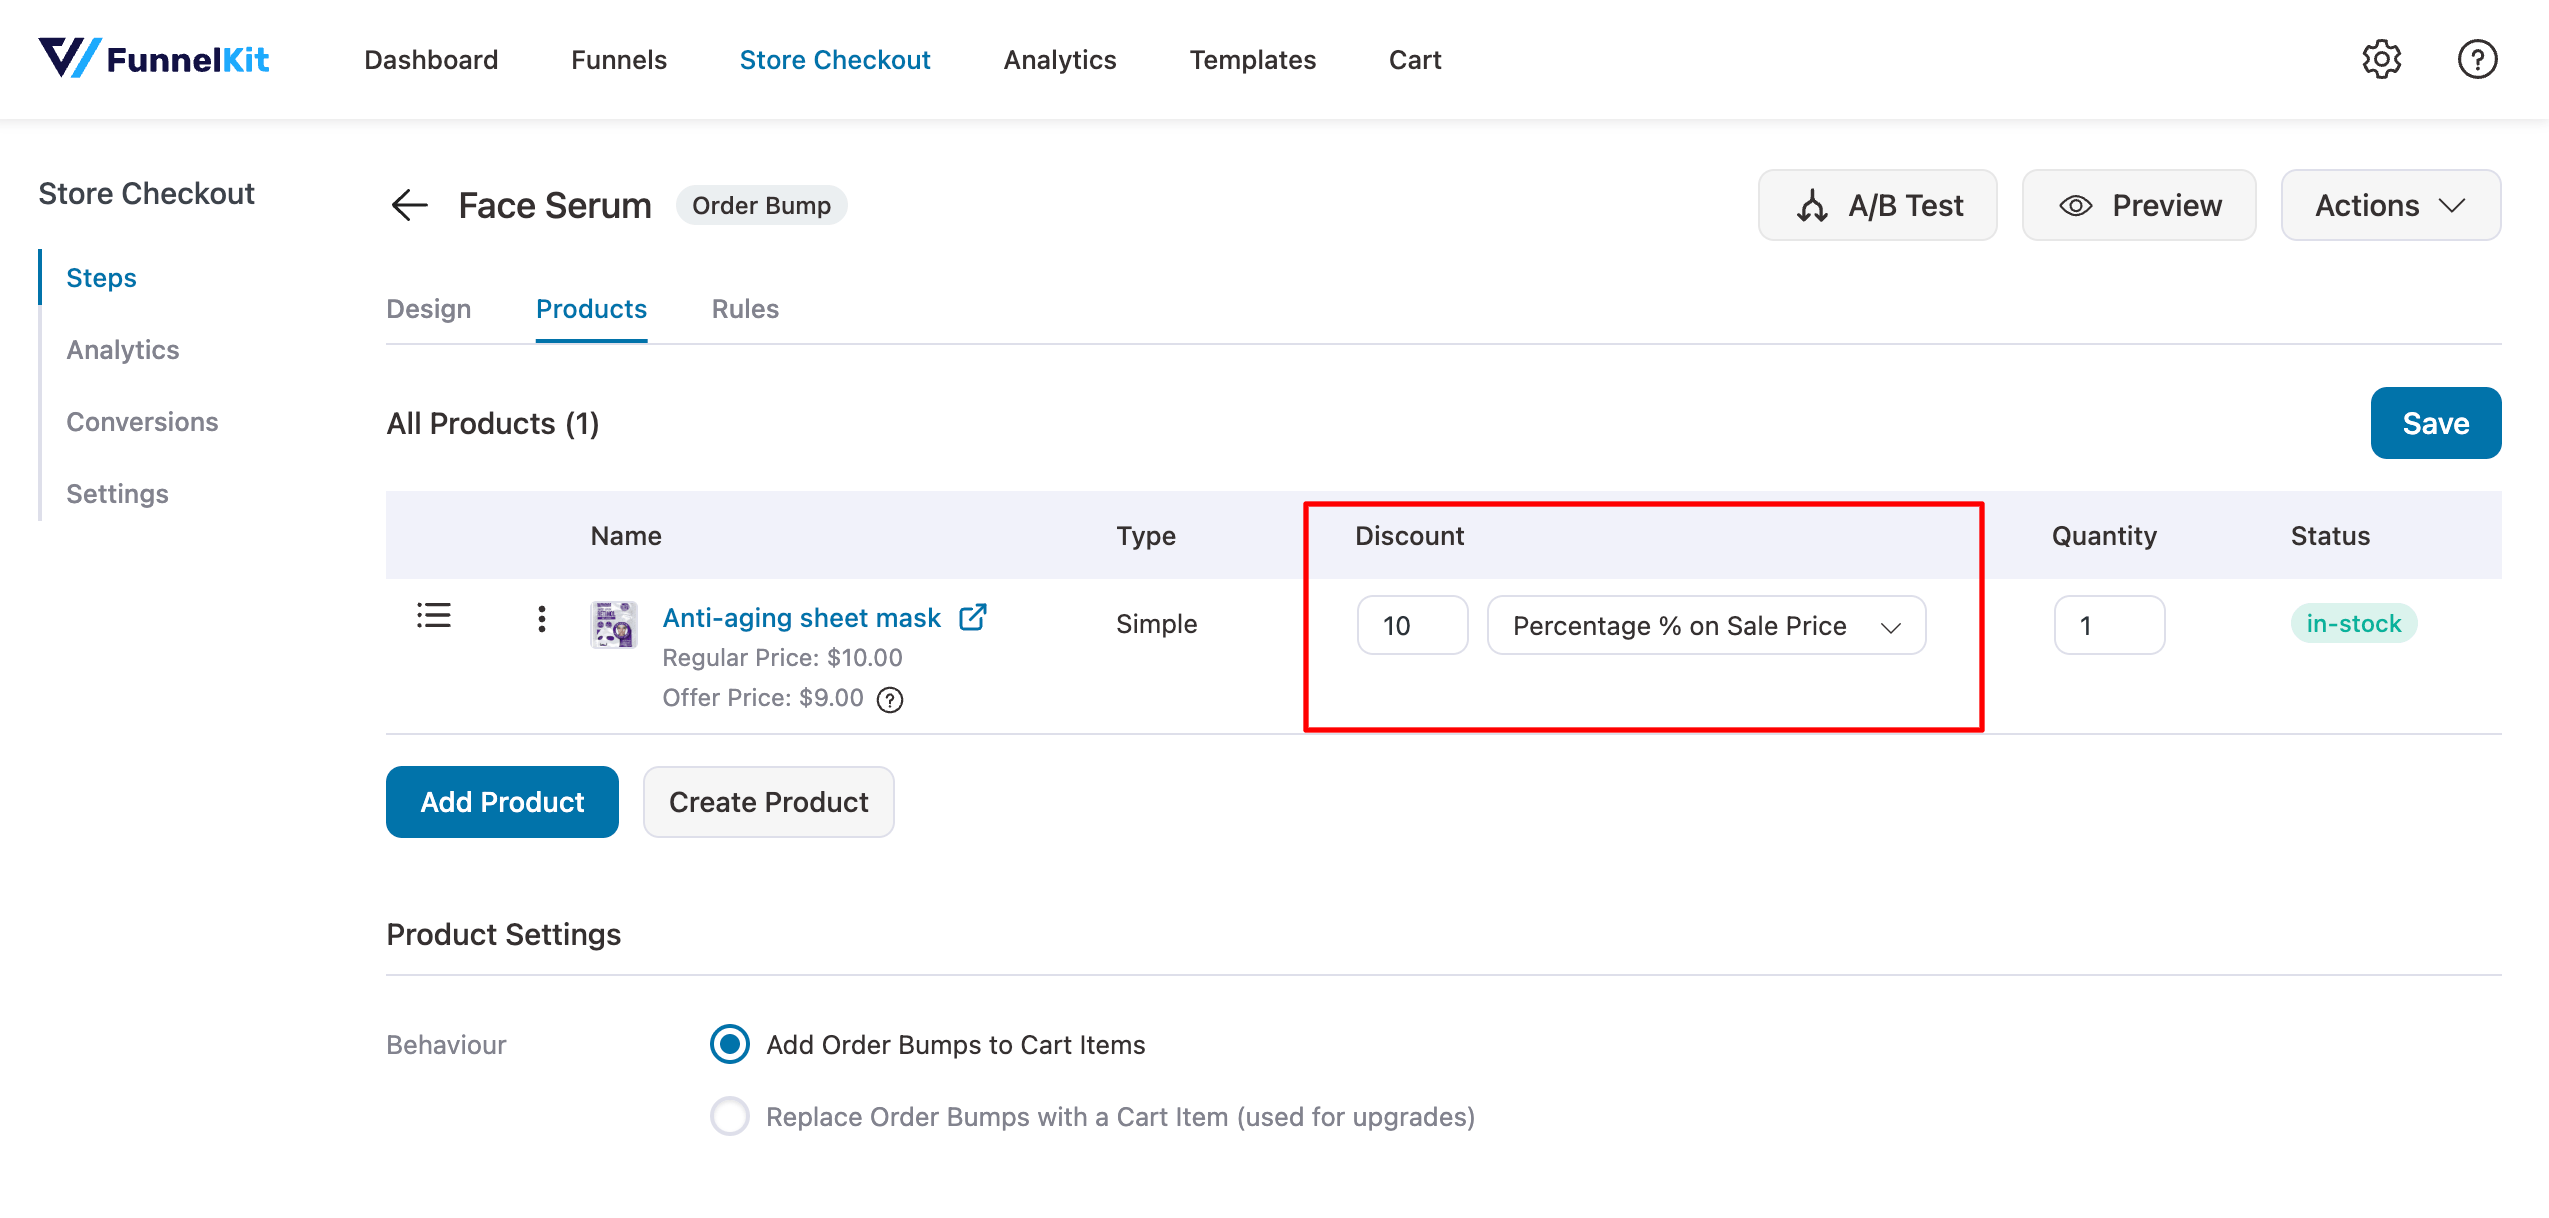Screen dimensions: 2549x1218
Task: Open the Percentage % on Sale Price dropdown
Action: point(1706,626)
